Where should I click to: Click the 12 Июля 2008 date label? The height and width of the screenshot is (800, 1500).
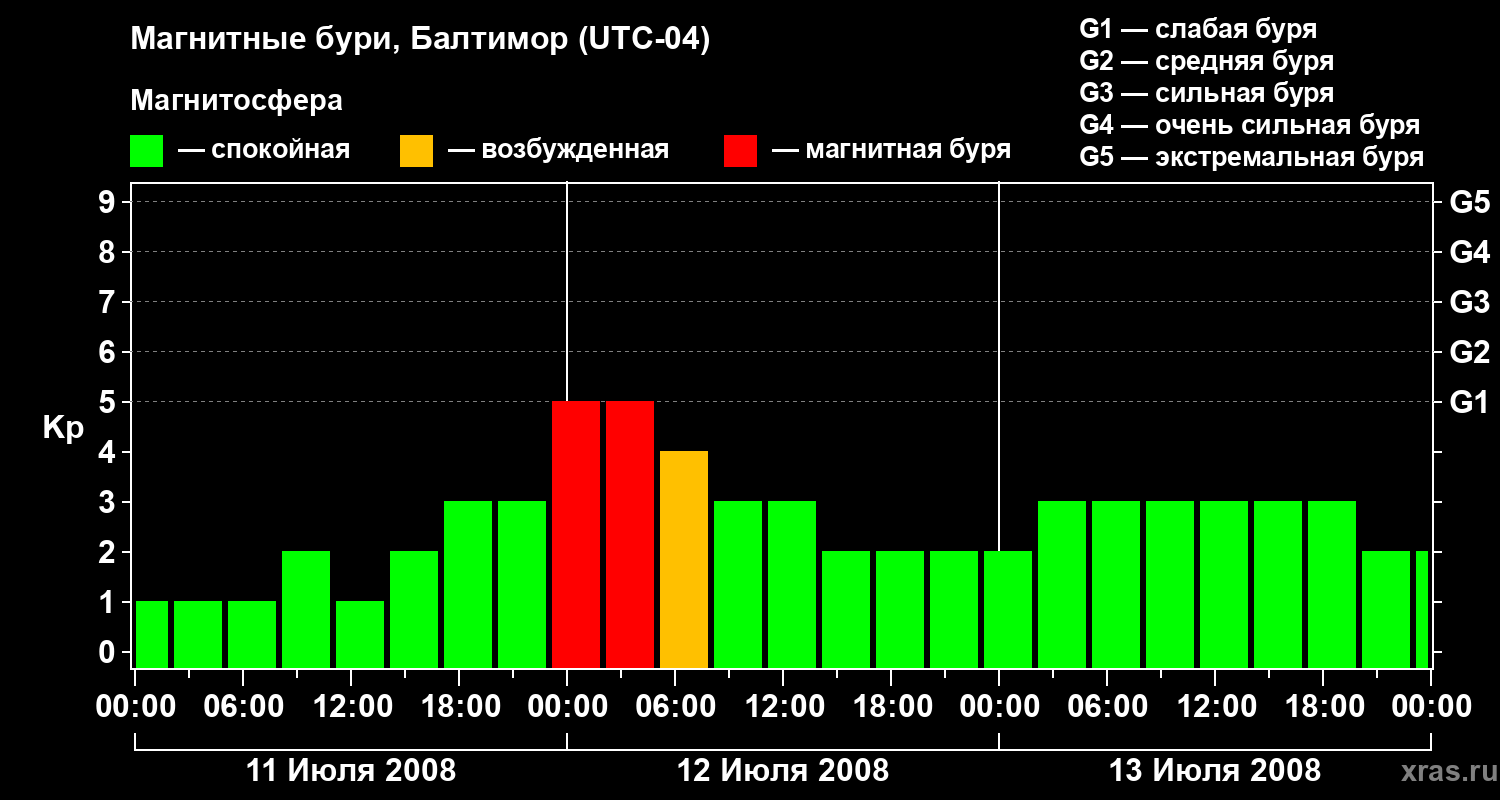(783, 771)
